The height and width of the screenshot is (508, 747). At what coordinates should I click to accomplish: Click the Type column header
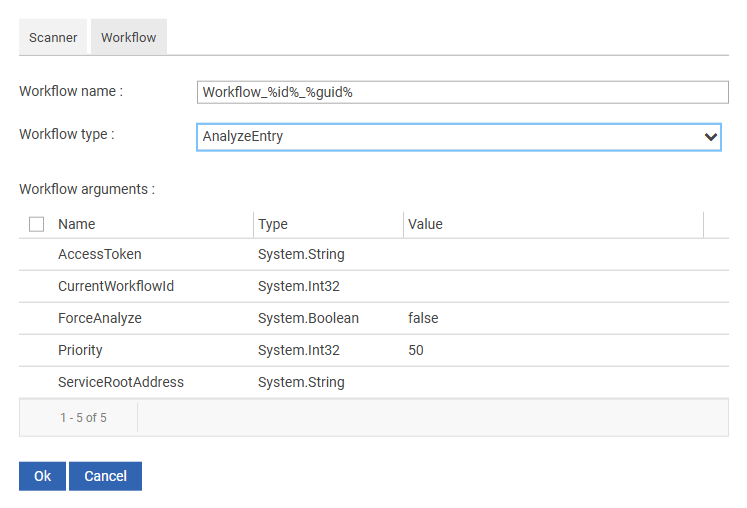pyautogui.click(x=273, y=224)
